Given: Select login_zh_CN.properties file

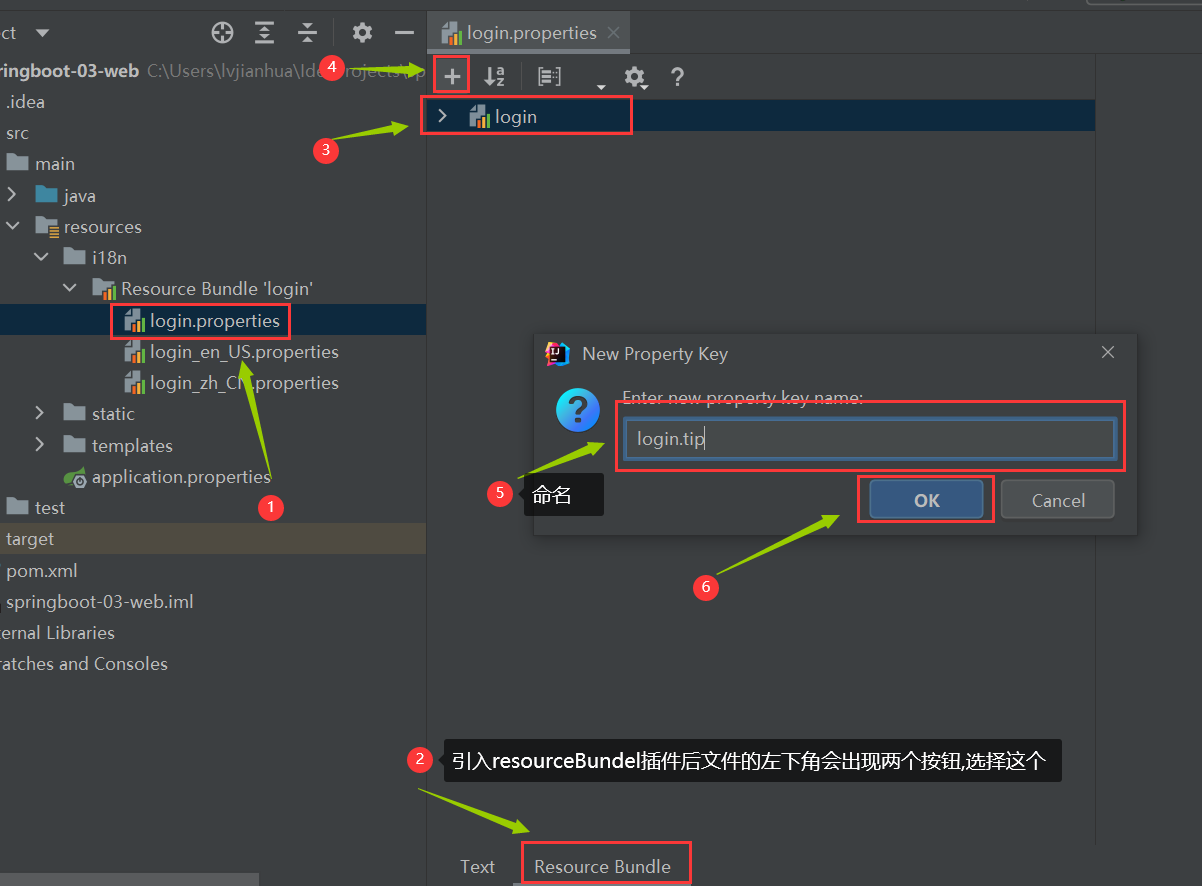Looking at the screenshot, I should point(244,383).
